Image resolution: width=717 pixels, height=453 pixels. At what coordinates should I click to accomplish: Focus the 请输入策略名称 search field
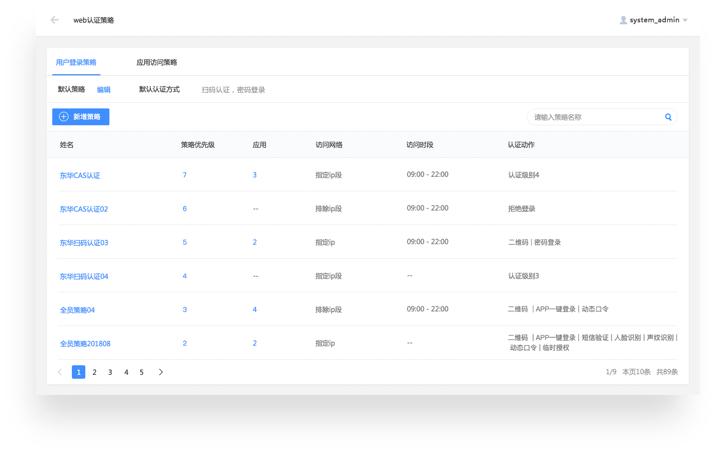[x=595, y=117]
